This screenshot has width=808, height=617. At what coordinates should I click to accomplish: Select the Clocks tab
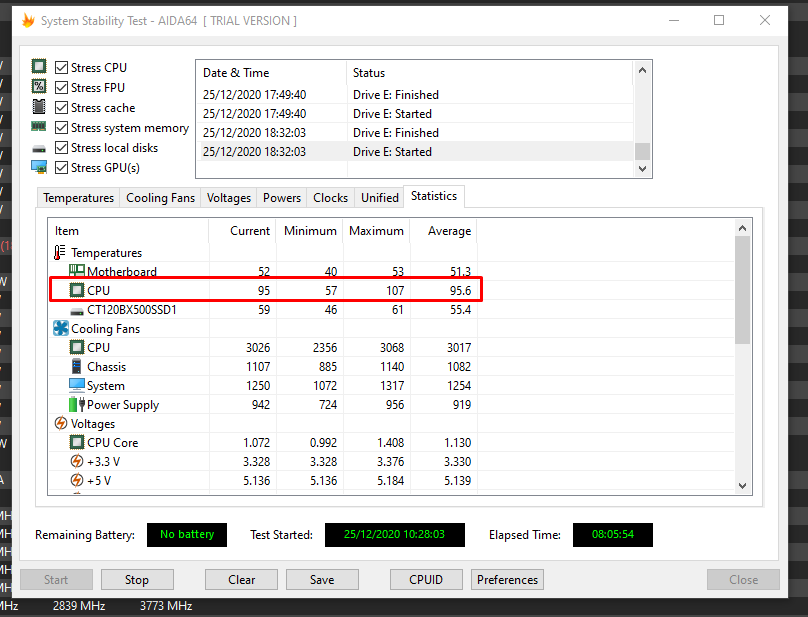point(330,198)
